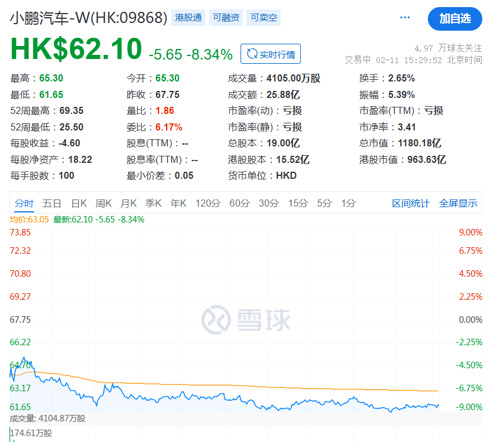Click the 每股净资产 value 18.22

point(80,160)
